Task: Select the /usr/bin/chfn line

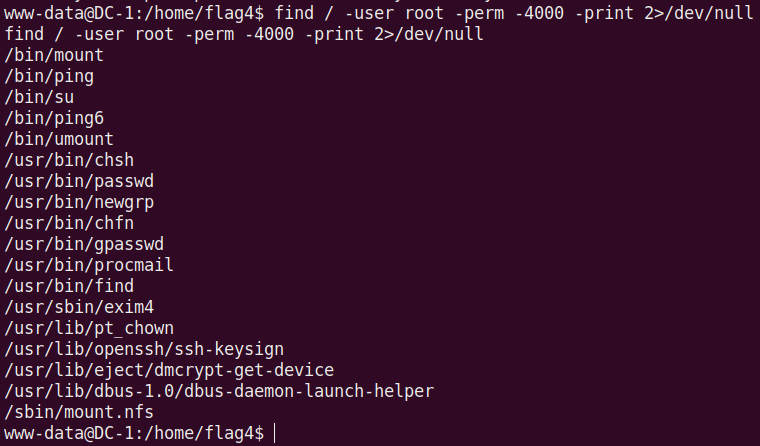Action: click(x=69, y=224)
